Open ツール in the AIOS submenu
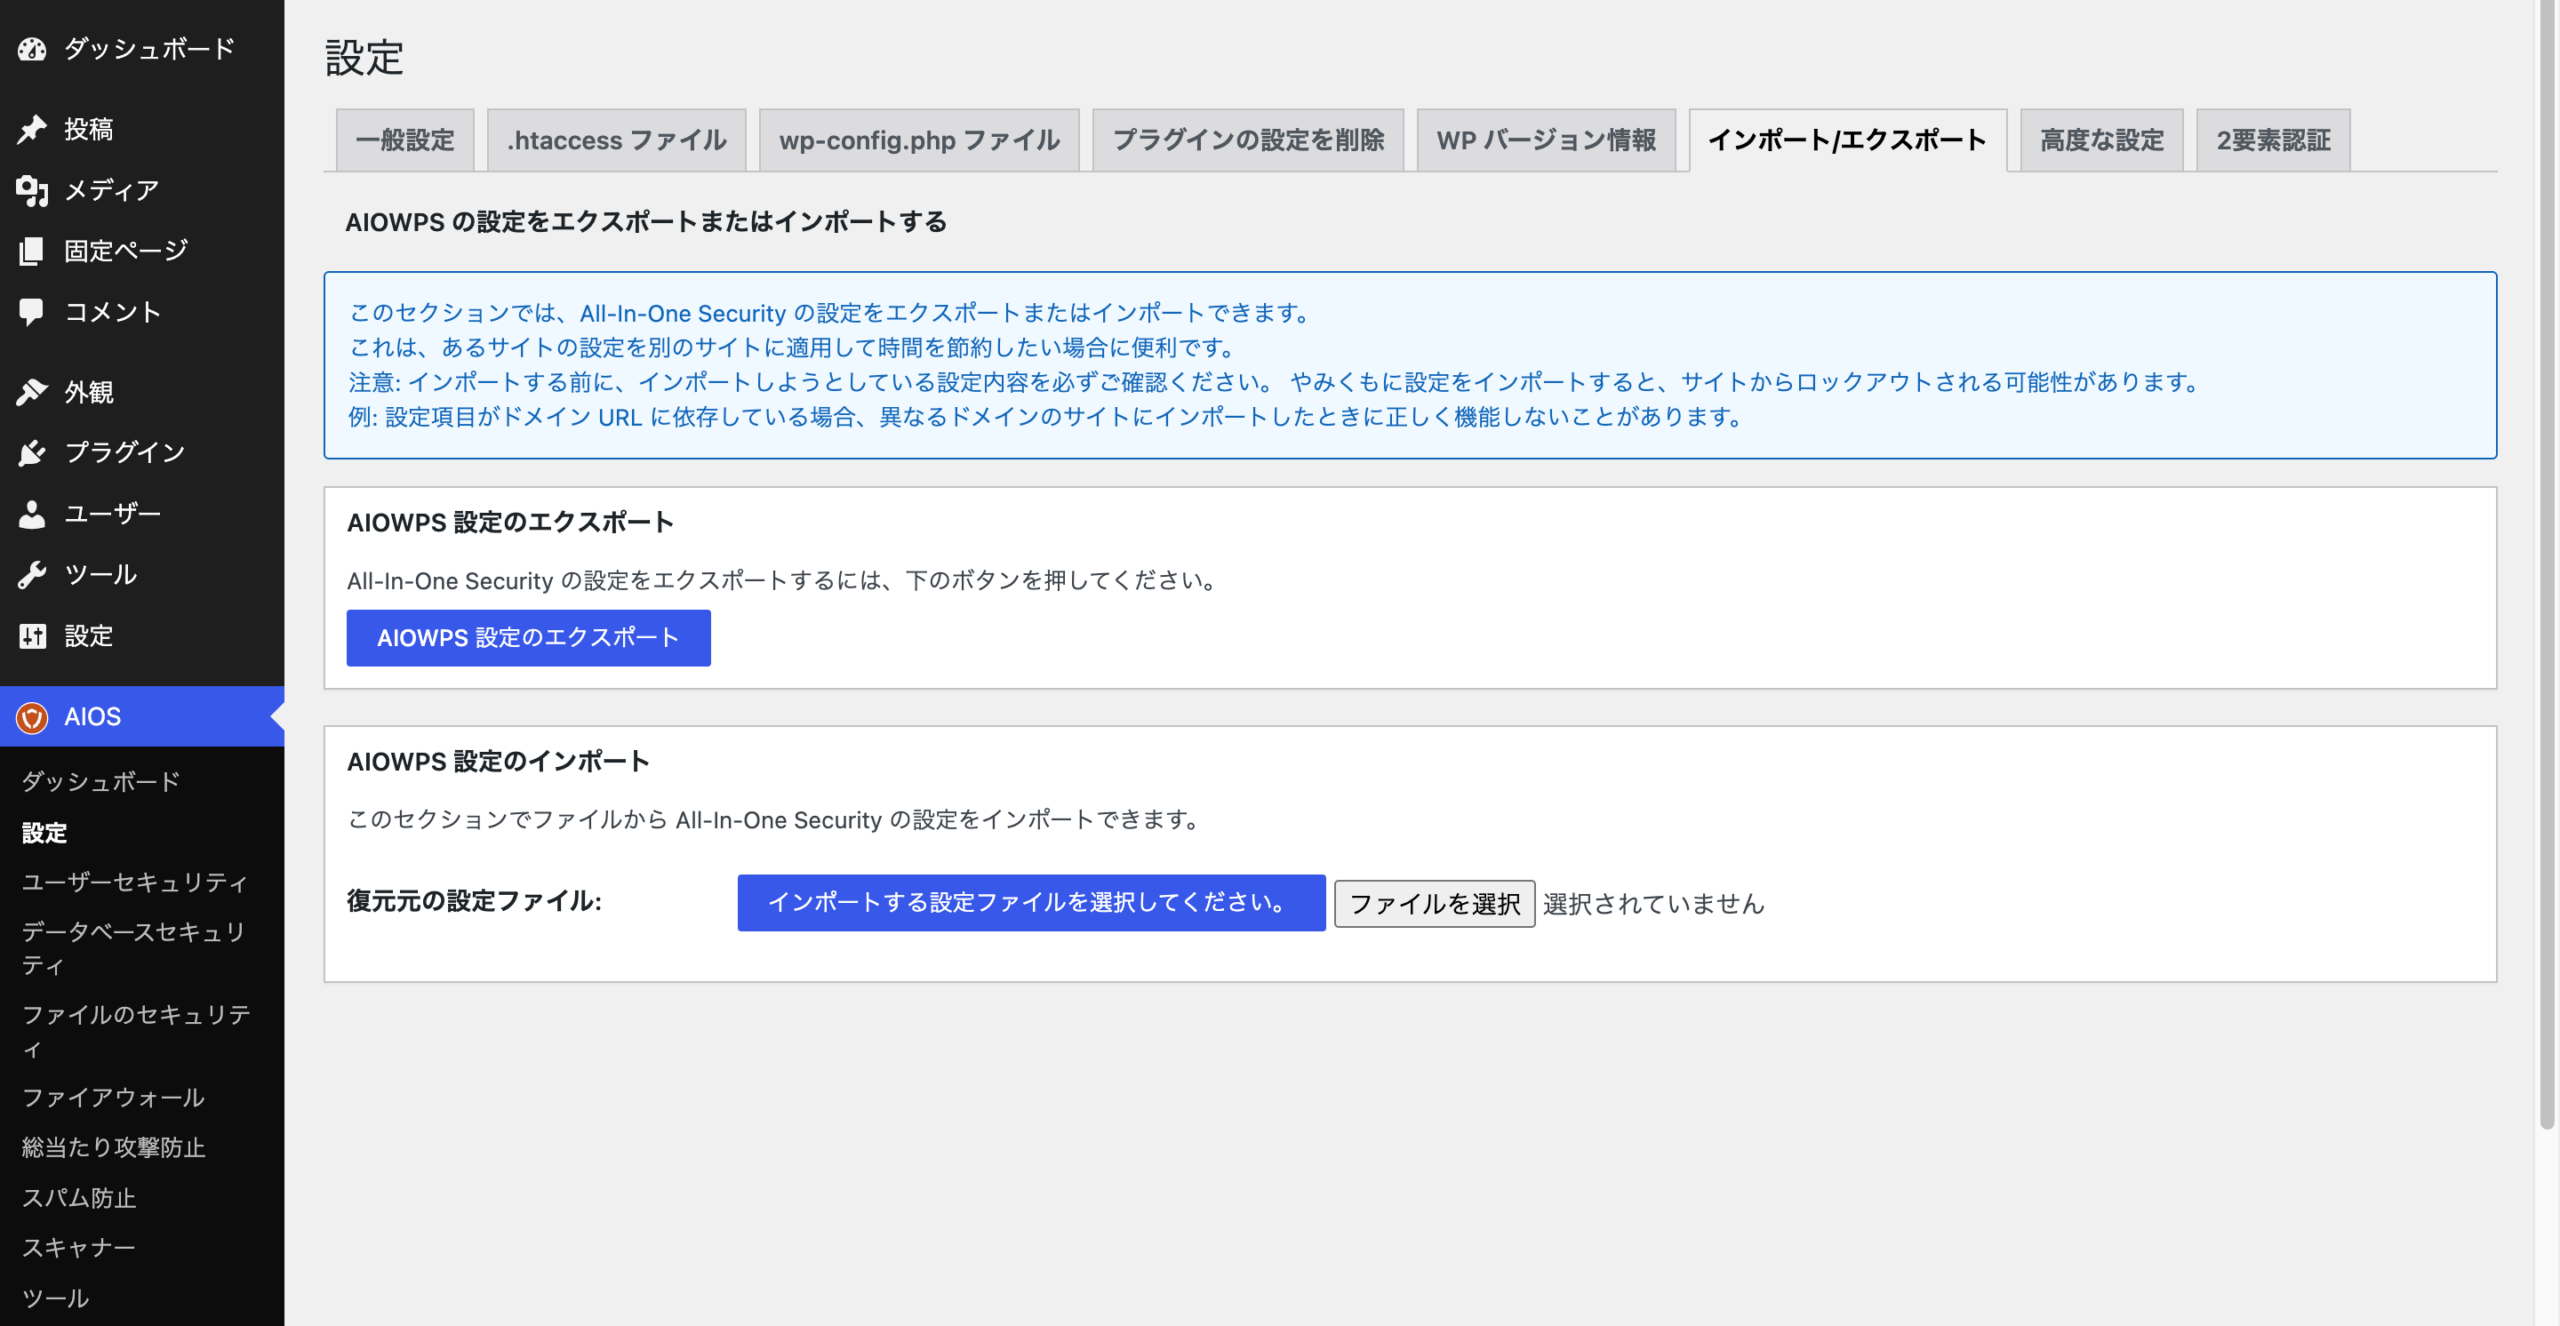 56,1298
